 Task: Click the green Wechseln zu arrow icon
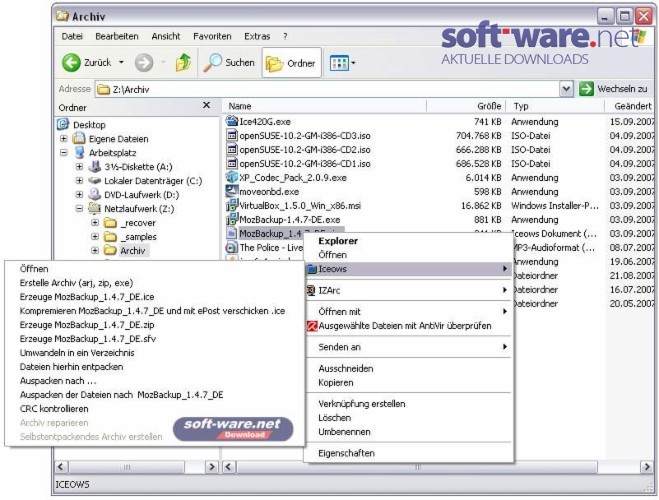tap(586, 89)
